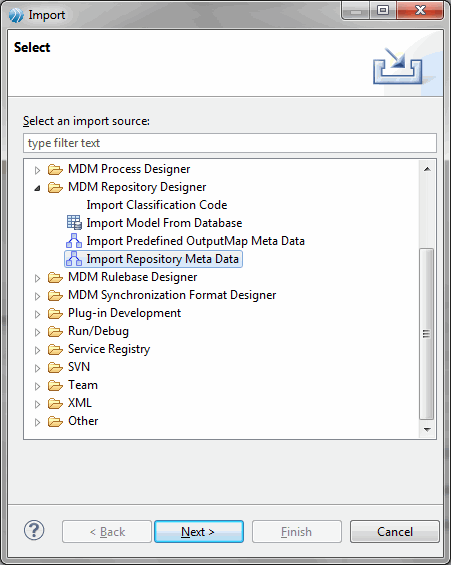Expand the Team category arrow
The width and height of the screenshot is (451, 565).
(x=37, y=386)
